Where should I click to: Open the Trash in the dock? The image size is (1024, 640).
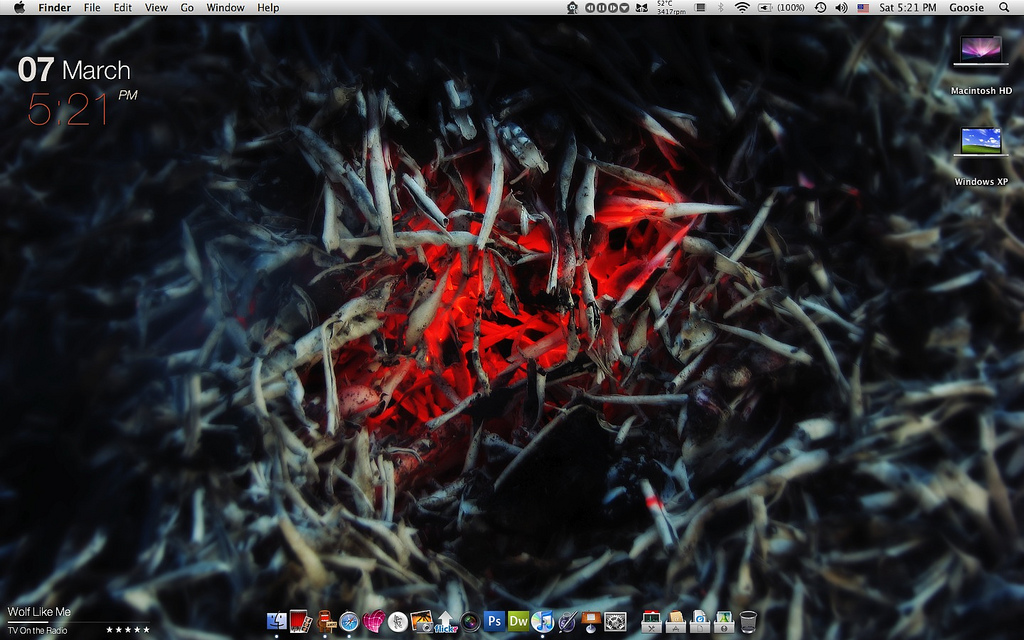point(748,621)
